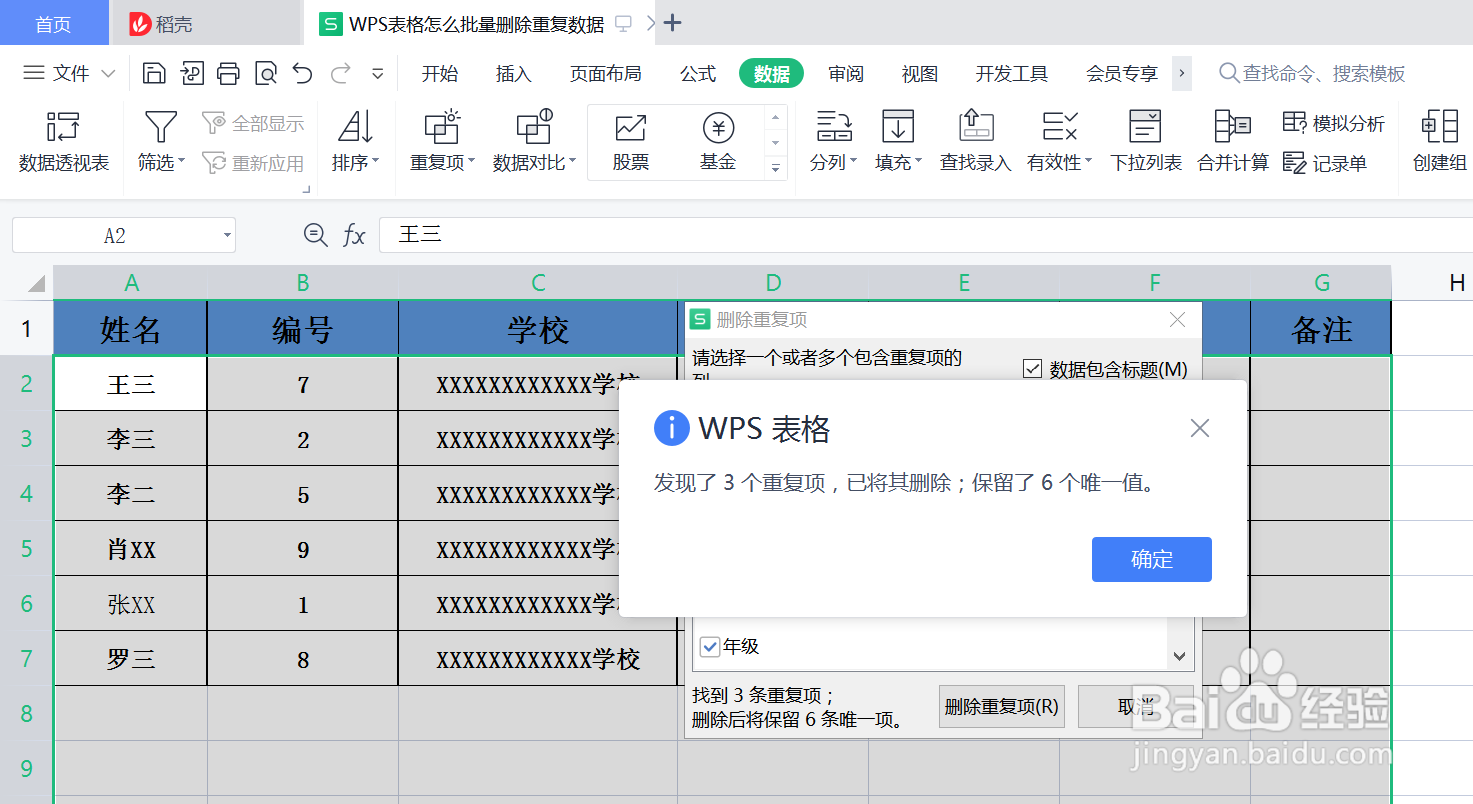Viewport: 1473px width, 804px height.
Task: Switch to the 插入 ribbon tab
Action: pos(513,73)
